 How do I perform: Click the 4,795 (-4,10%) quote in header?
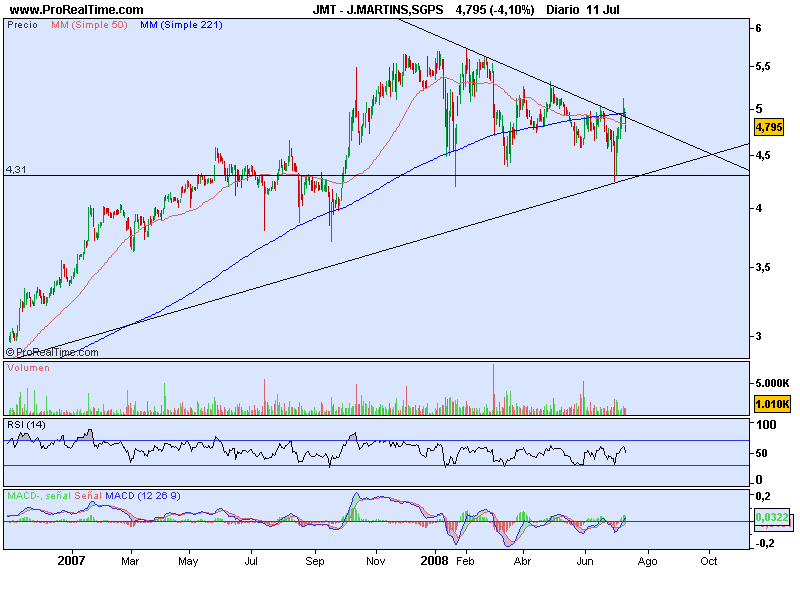495,10
